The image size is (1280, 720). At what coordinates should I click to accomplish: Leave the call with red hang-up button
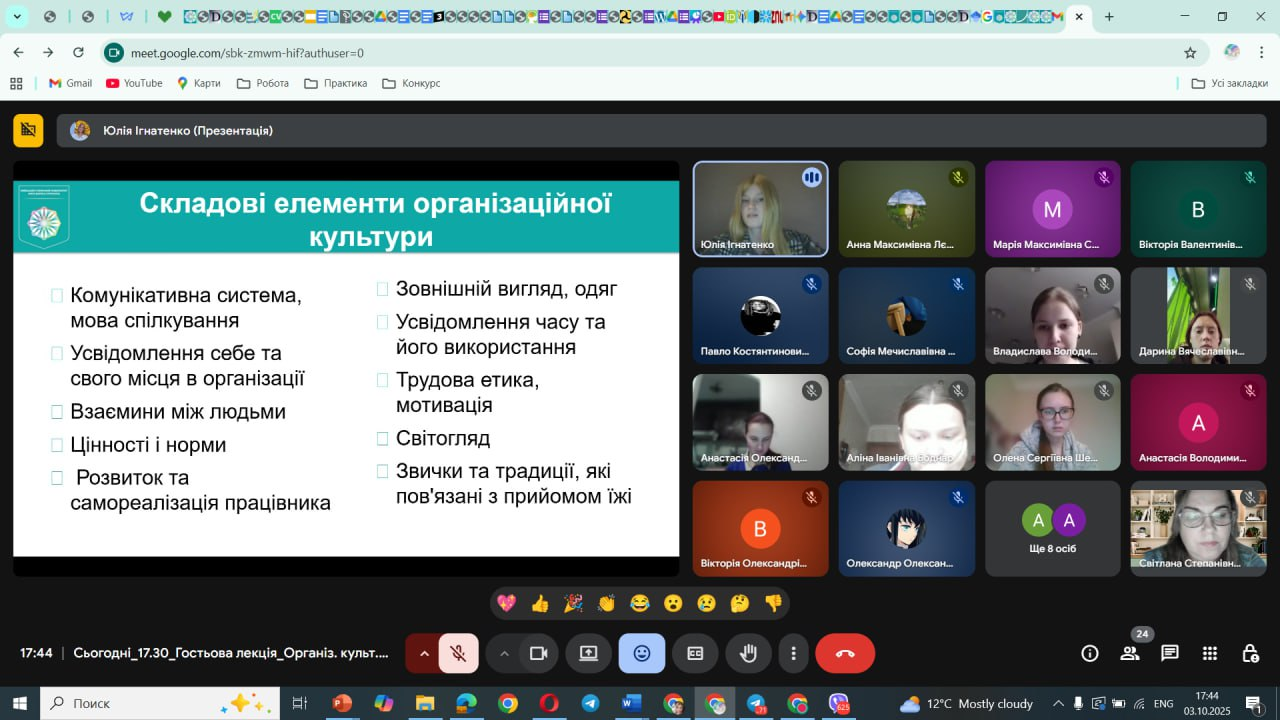pos(845,654)
